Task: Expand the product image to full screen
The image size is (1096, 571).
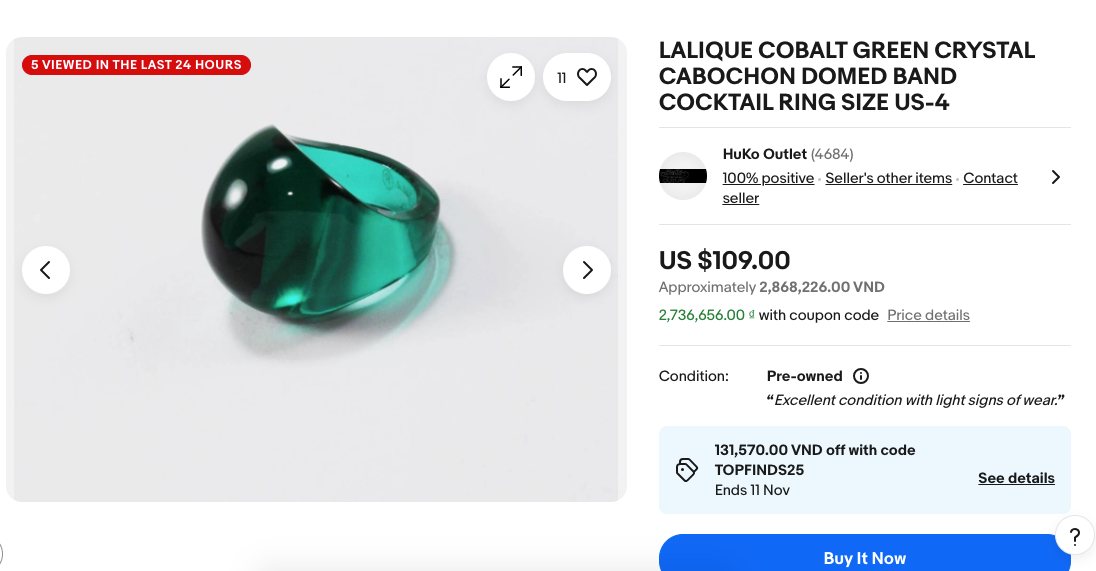Action: pyautogui.click(x=511, y=77)
